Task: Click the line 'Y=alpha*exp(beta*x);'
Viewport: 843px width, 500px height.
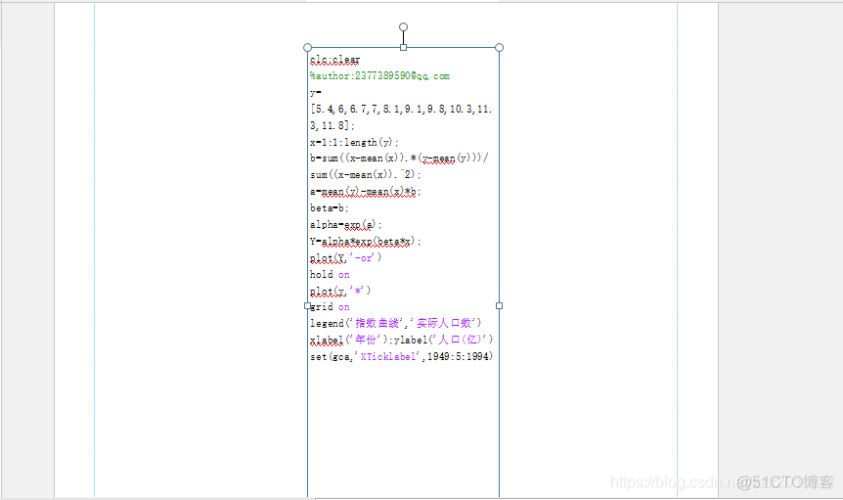Action: coord(365,241)
